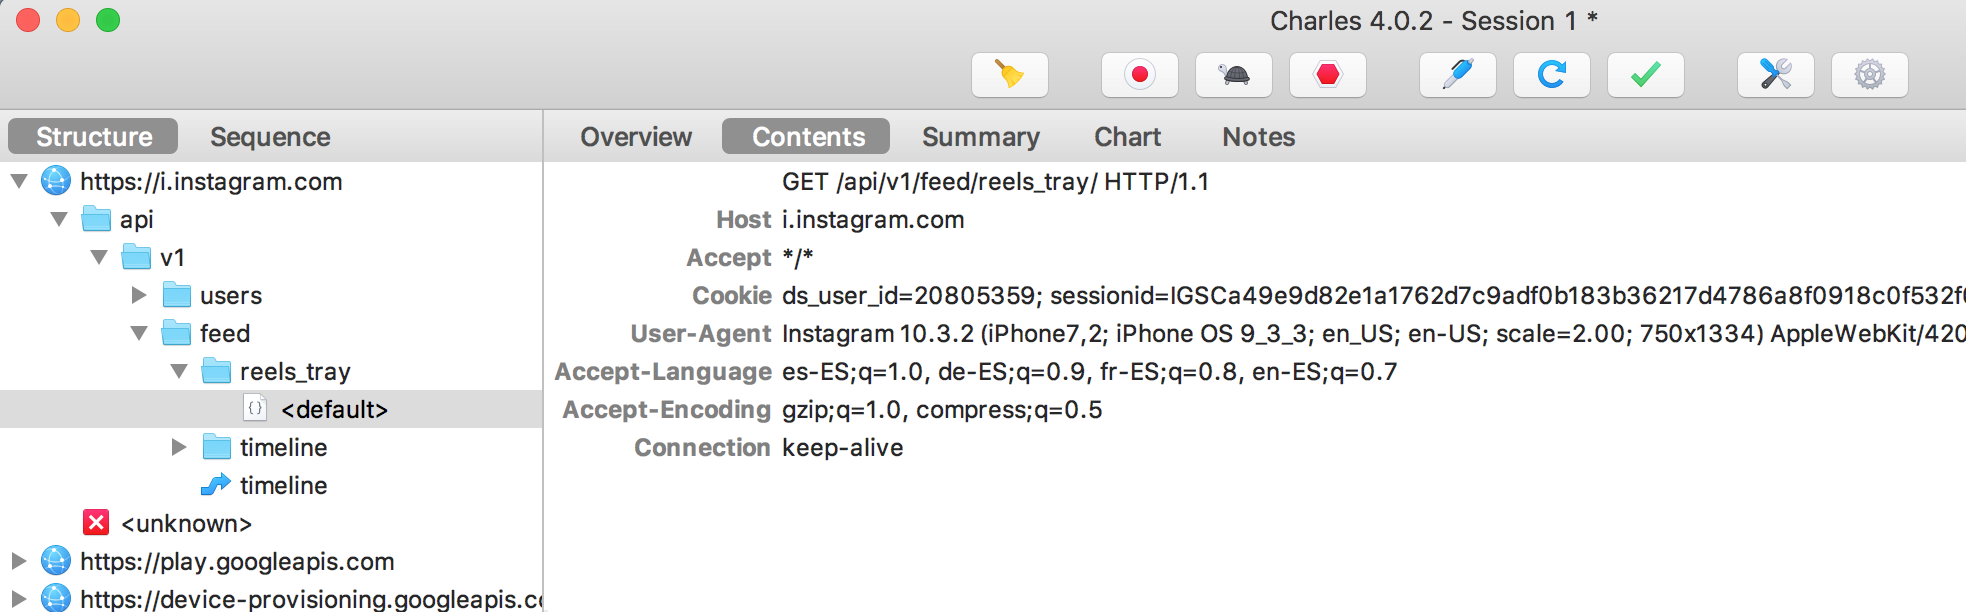1966x612 pixels.
Task: Toggle recording with the red record button
Action: pos(1139,75)
